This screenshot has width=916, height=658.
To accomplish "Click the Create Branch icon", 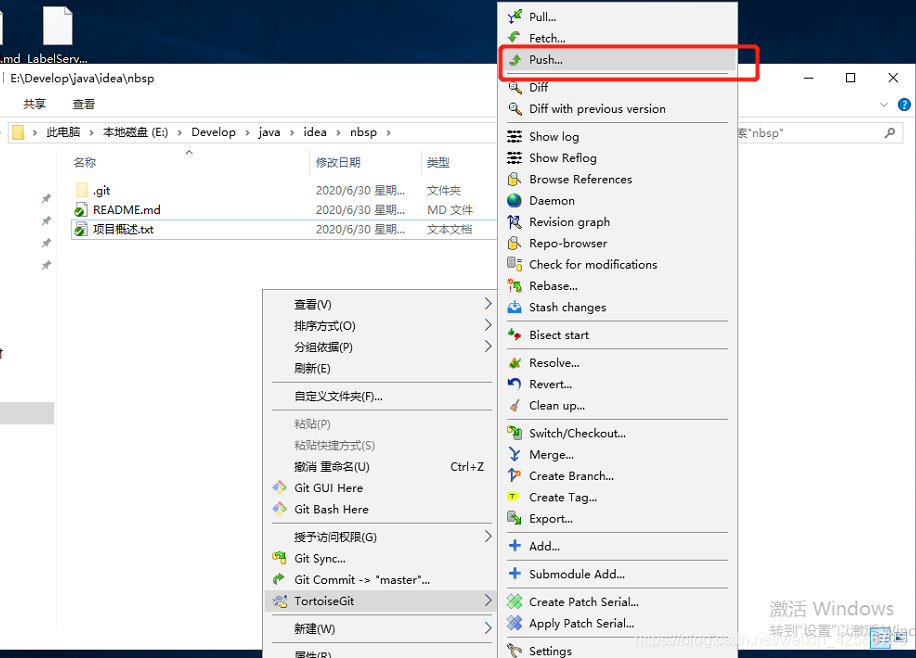I will coord(515,476).
